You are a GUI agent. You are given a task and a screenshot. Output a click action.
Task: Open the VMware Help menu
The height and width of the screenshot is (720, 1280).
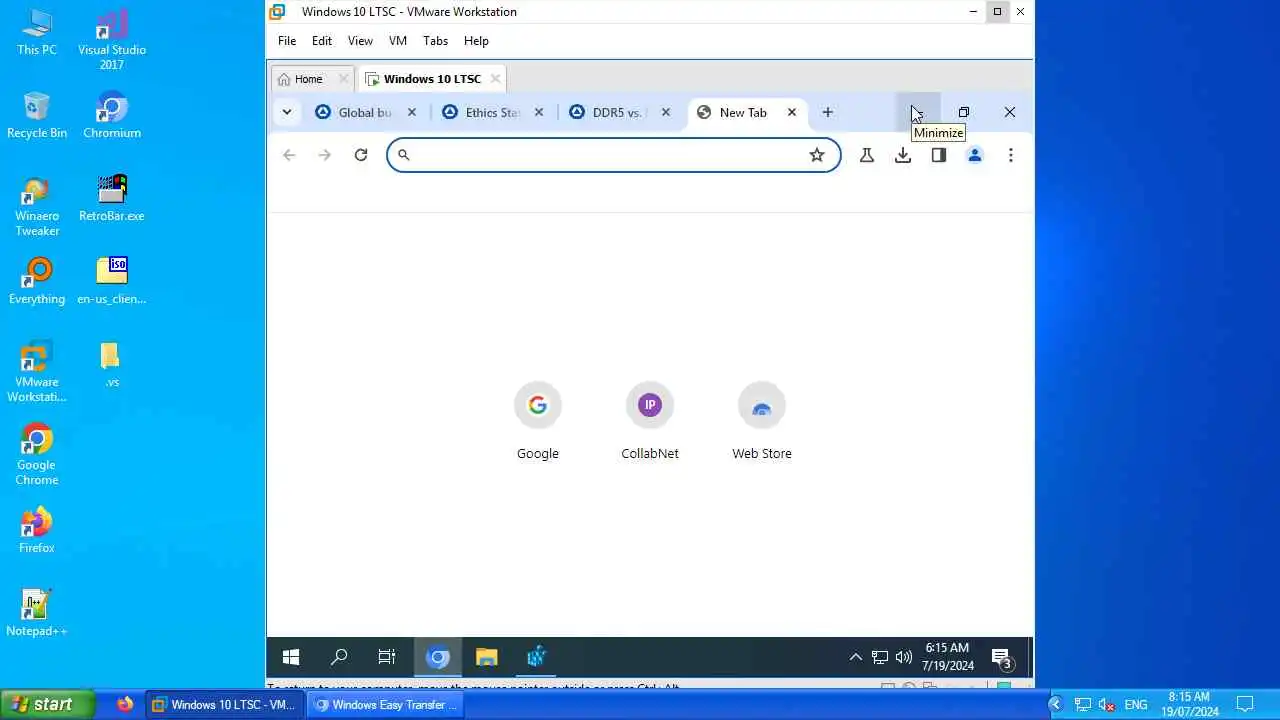pos(476,41)
